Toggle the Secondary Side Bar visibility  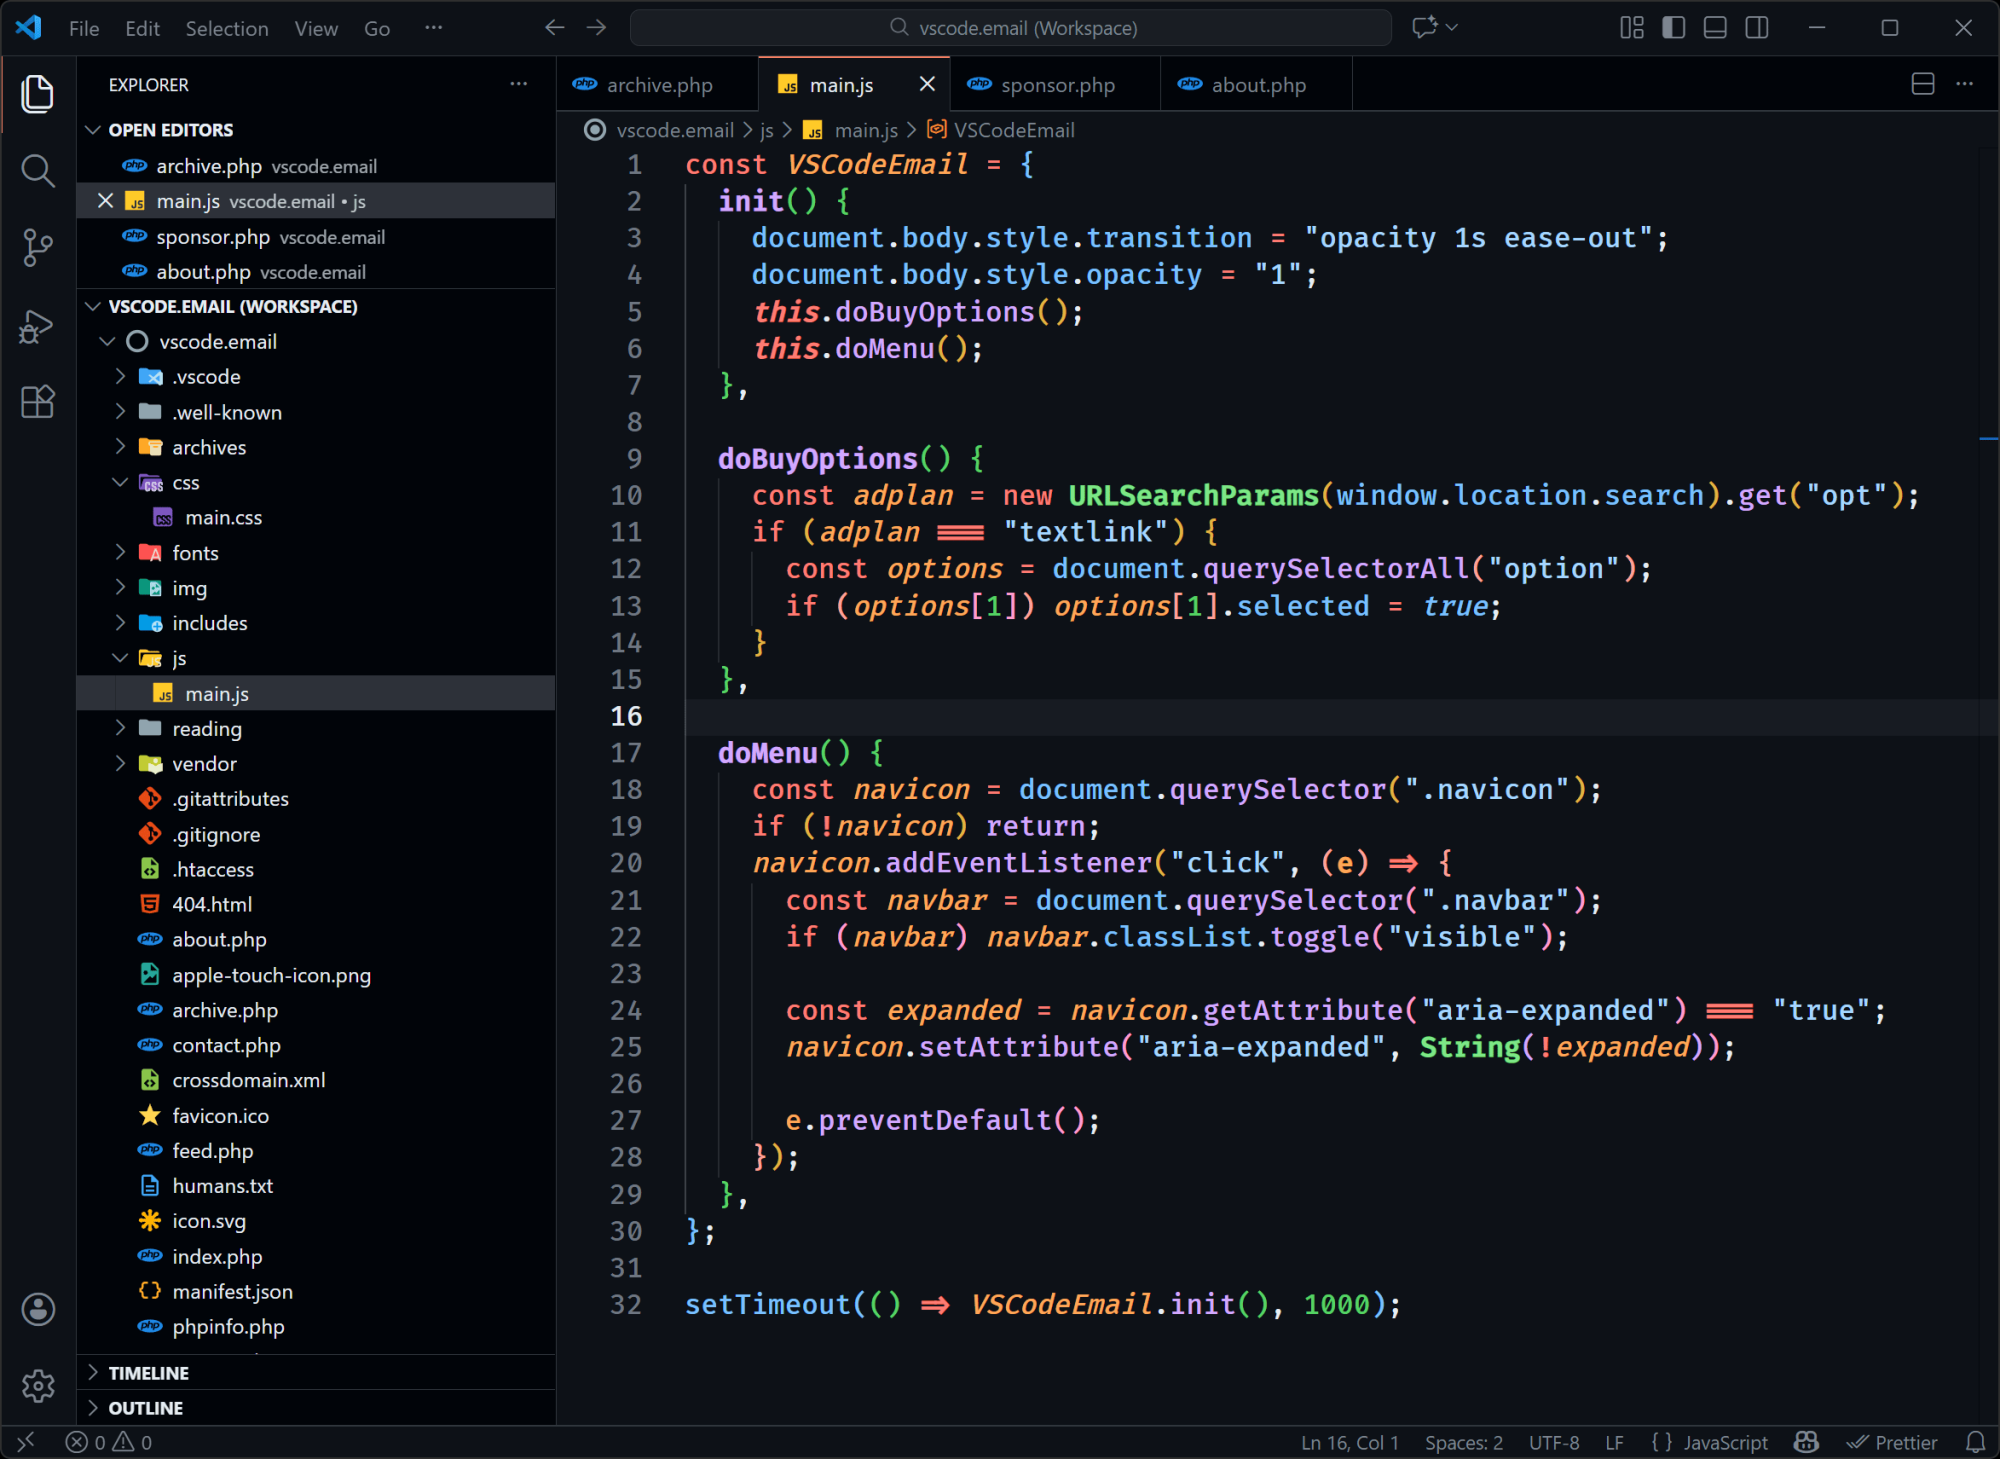1758,27
